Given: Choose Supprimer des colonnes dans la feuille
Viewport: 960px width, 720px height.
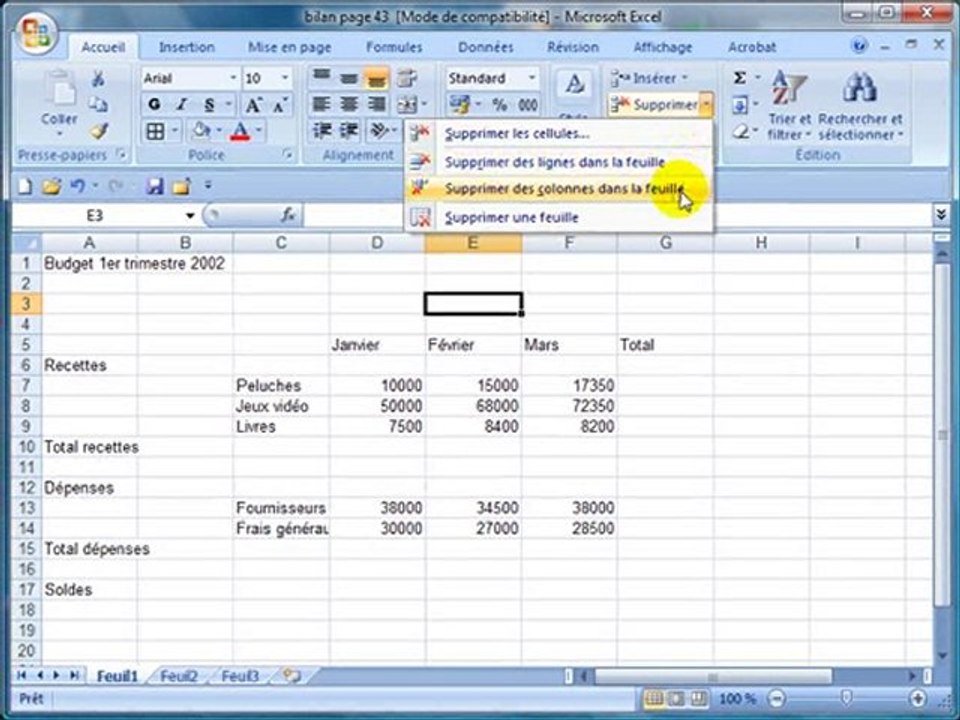Looking at the screenshot, I should (x=558, y=189).
